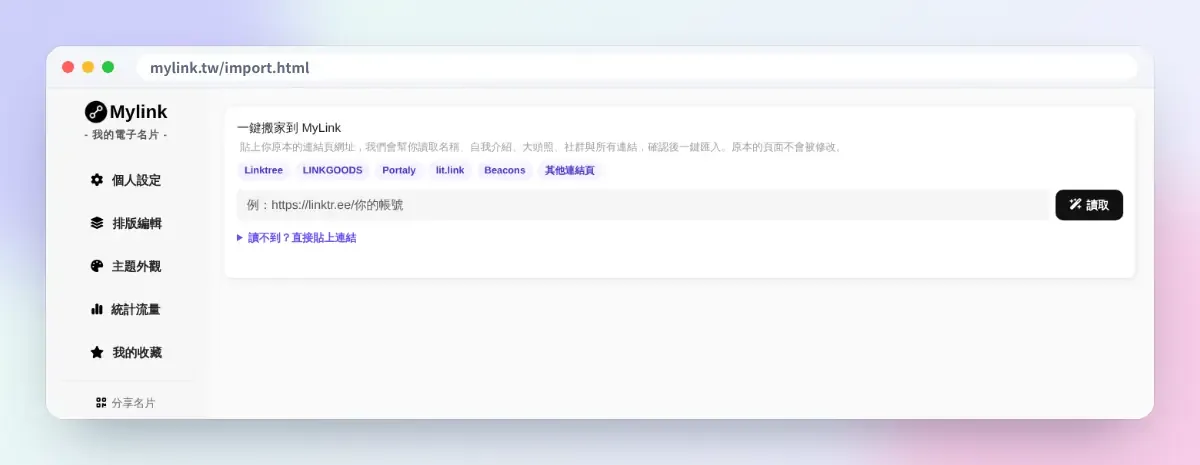
Task: Click the 我的電子名片 tagline
Action: click(x=126, y=135)
